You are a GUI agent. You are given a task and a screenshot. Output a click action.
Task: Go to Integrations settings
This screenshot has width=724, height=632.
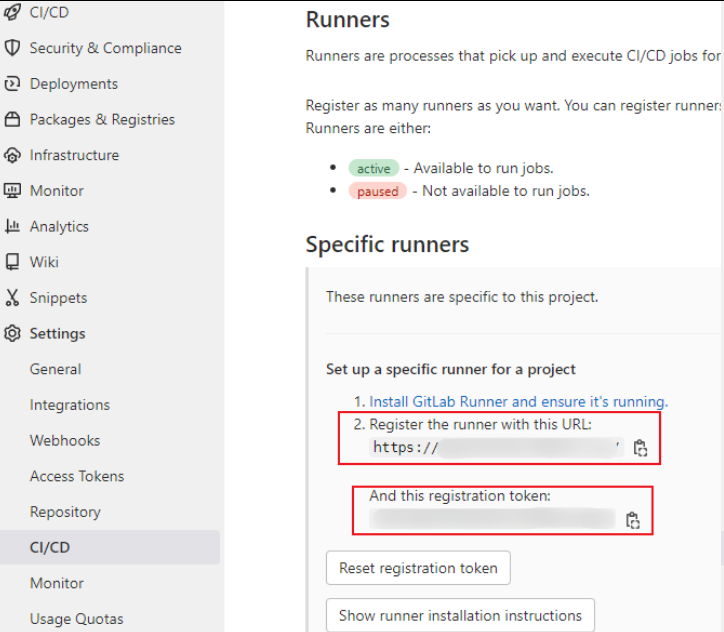point(69,405)
